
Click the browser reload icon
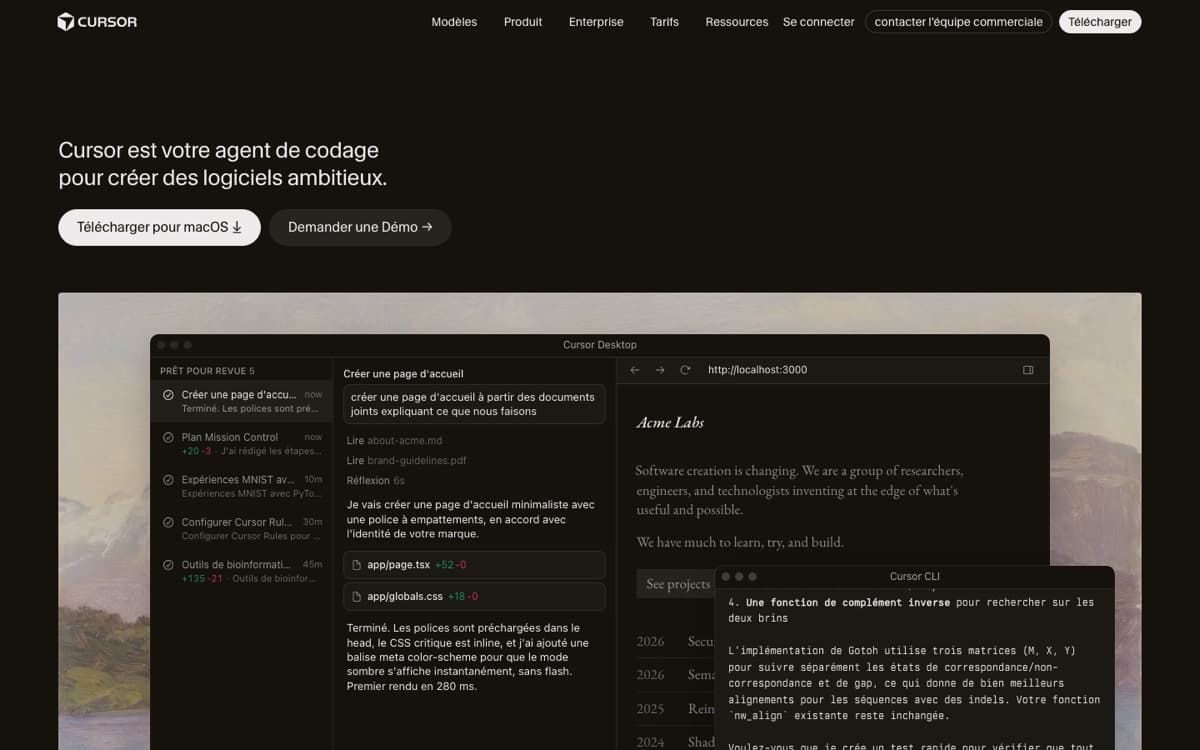point(685,370)
